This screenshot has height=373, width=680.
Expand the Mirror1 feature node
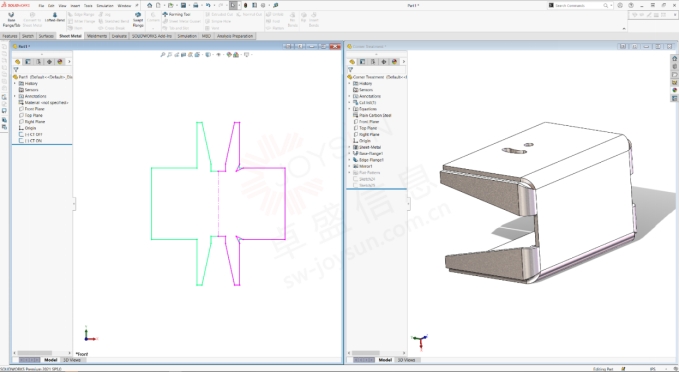point(350,166)
